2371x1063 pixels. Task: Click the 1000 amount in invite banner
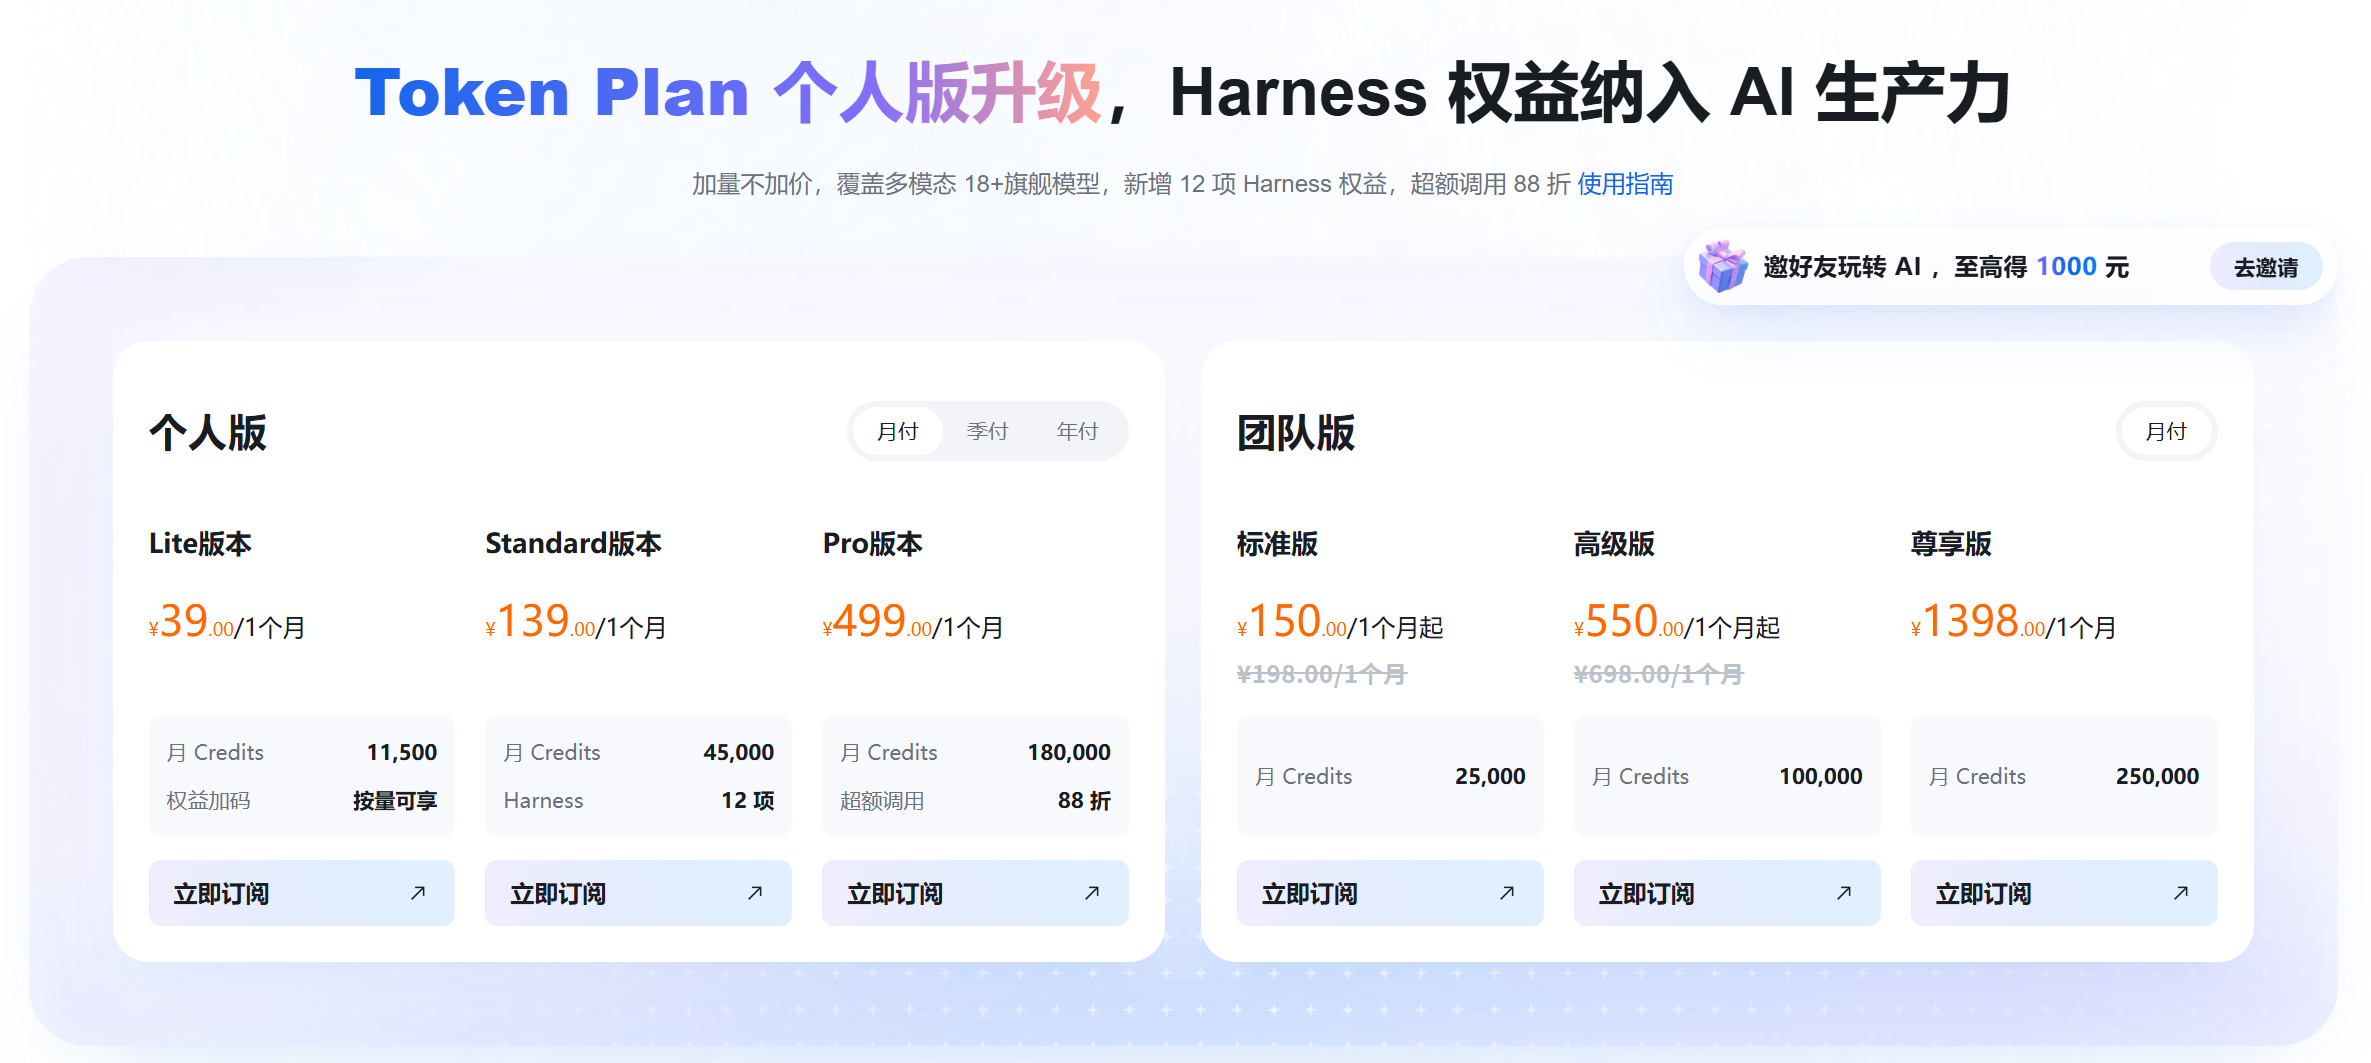tap(2066, 267)
